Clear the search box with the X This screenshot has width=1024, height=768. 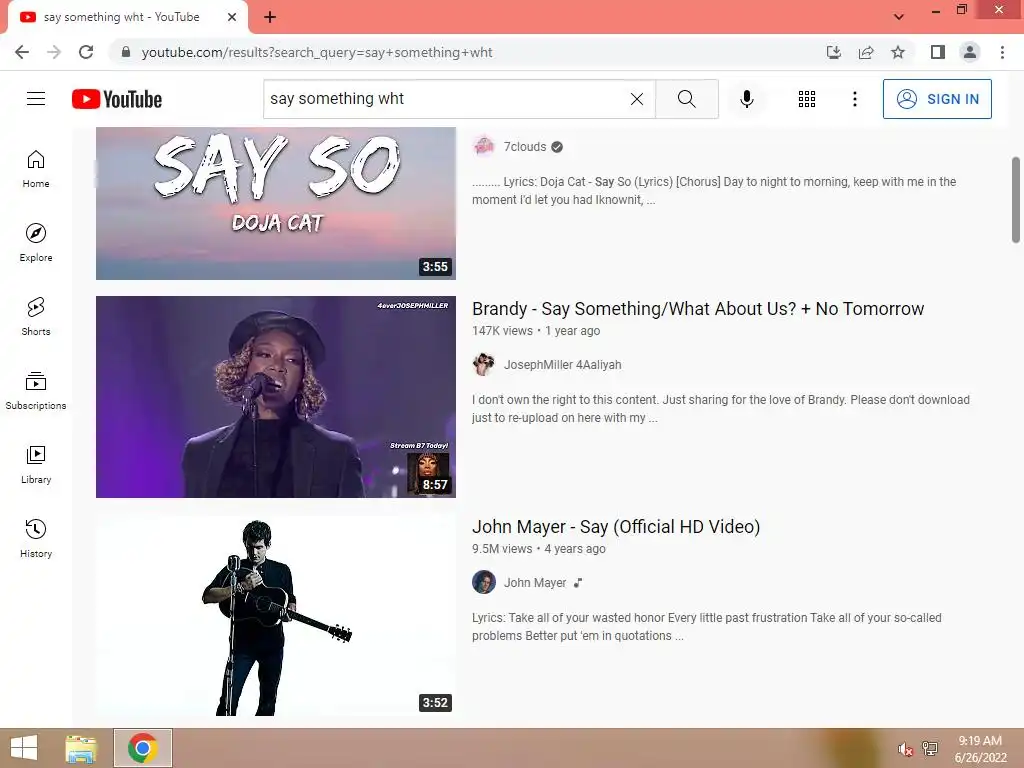(x=637, y=99)
